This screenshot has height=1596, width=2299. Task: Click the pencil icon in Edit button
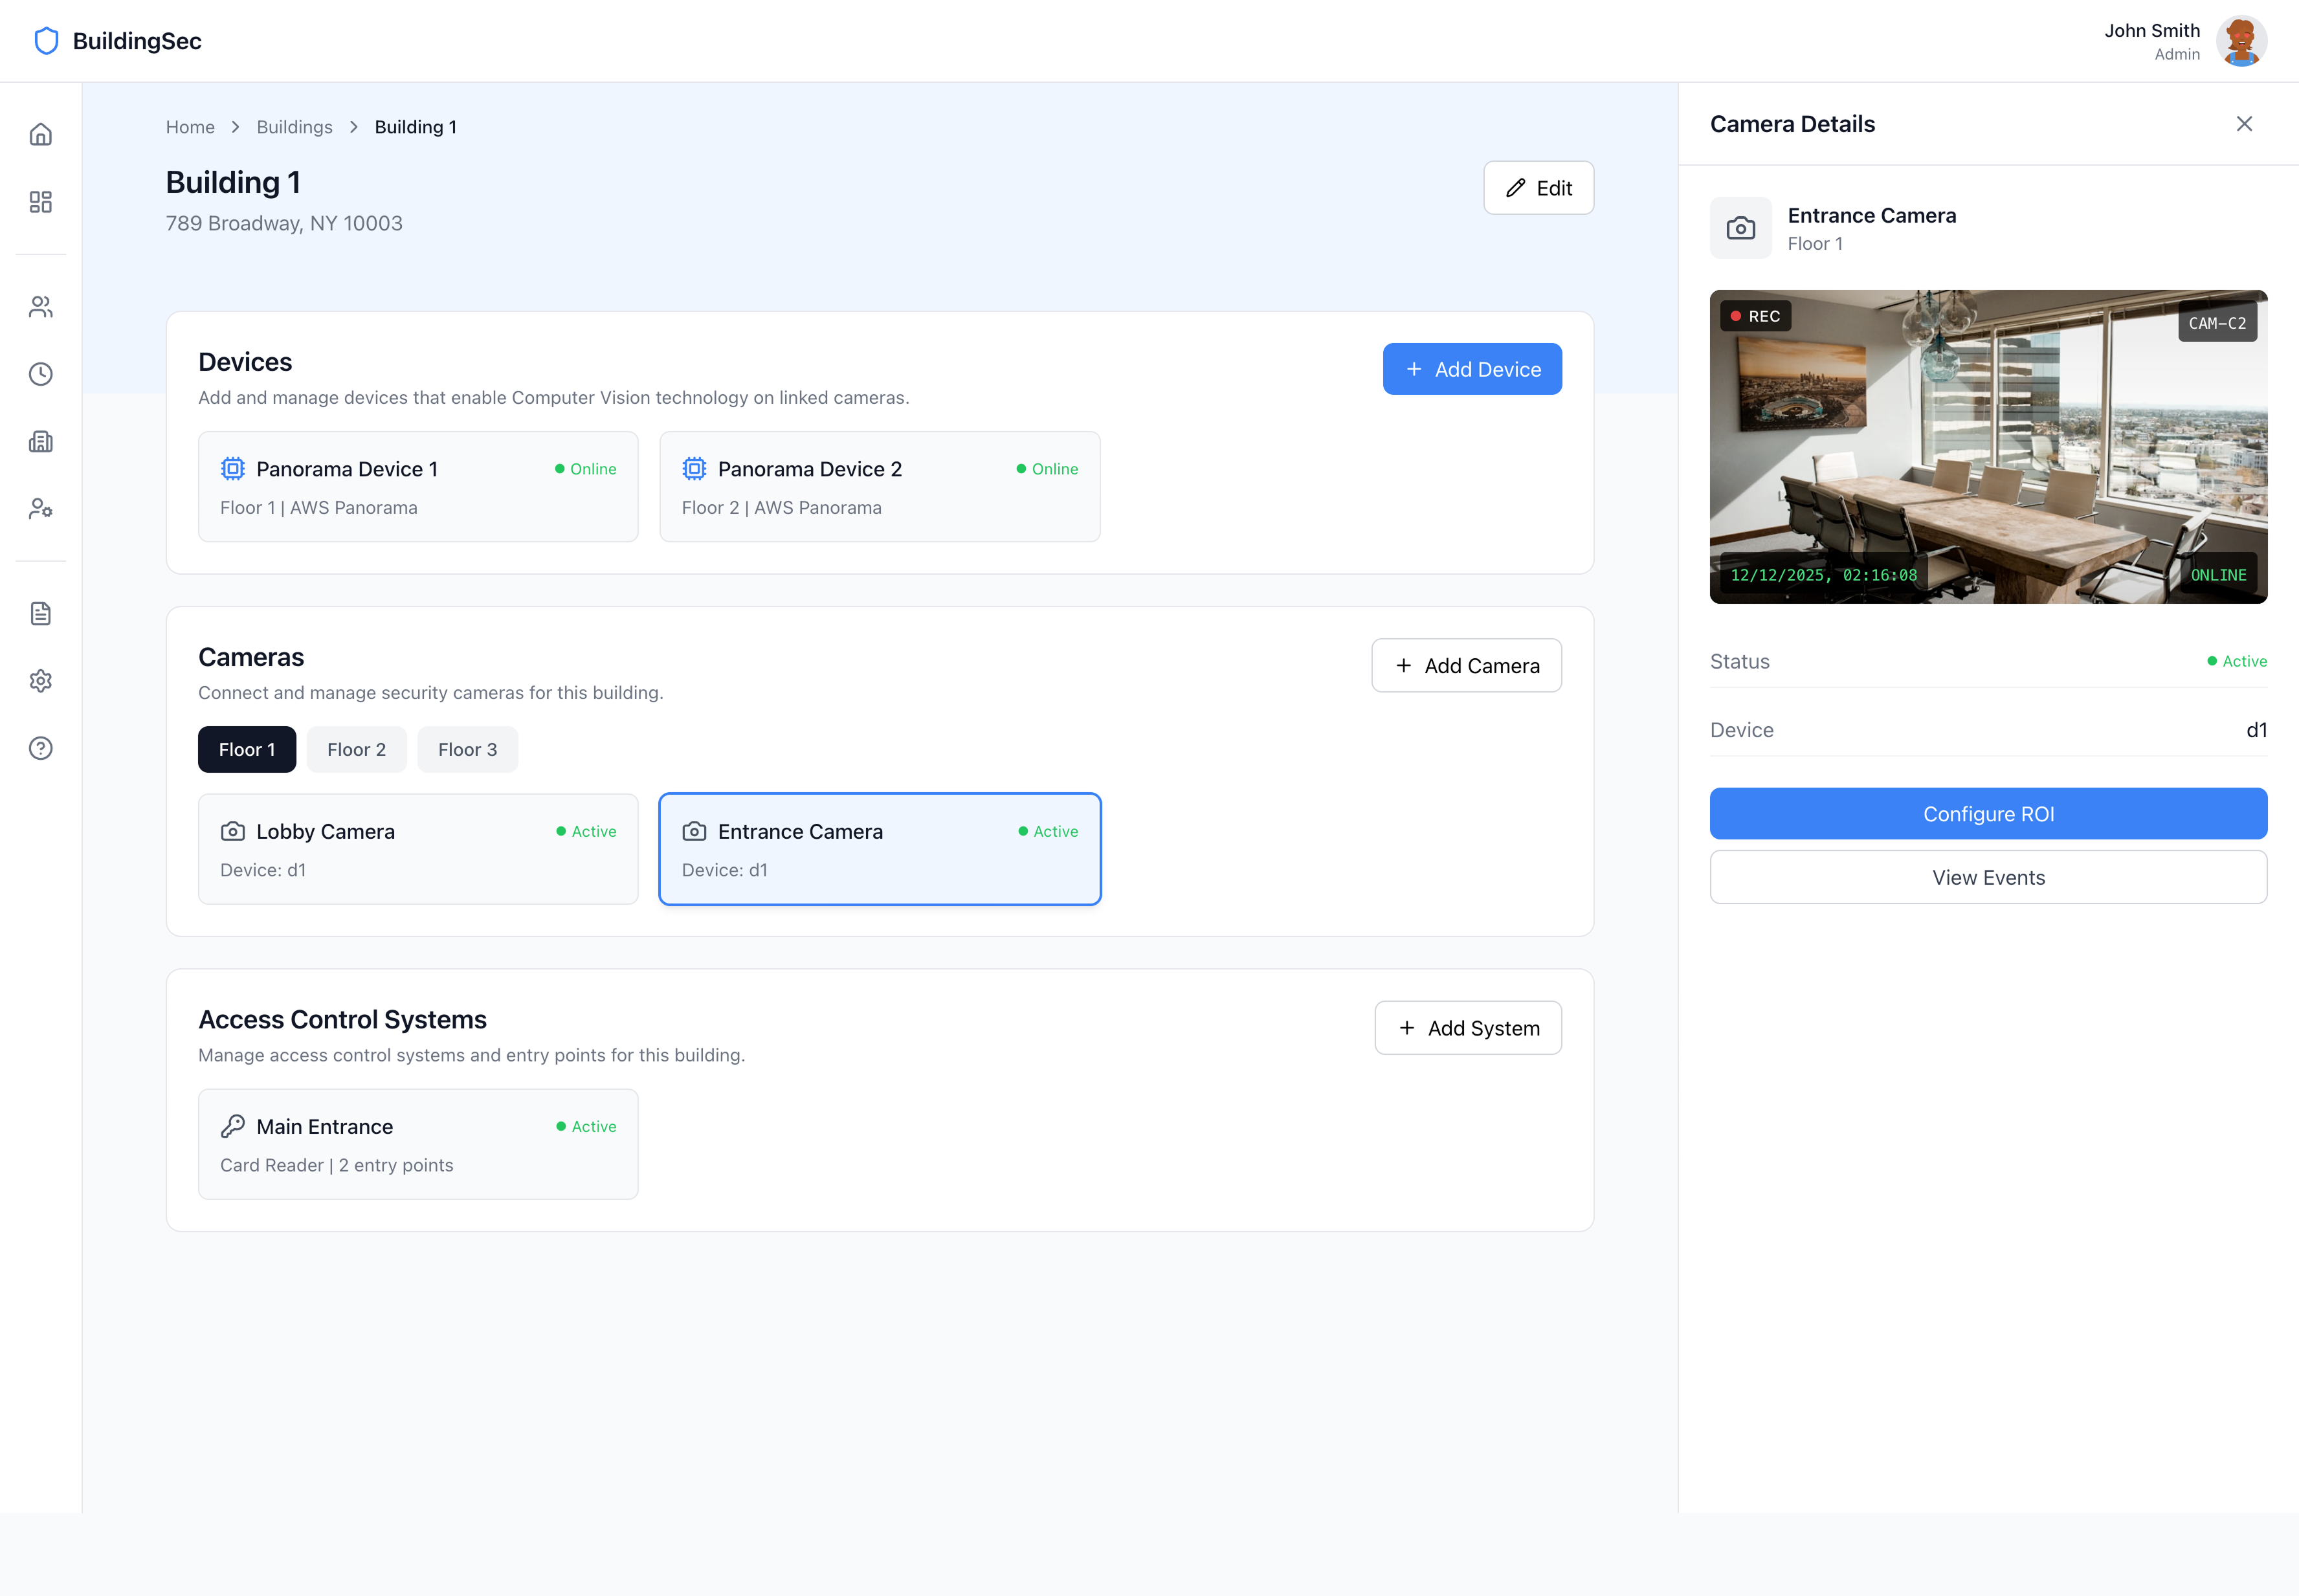(x=1515, y=188)
